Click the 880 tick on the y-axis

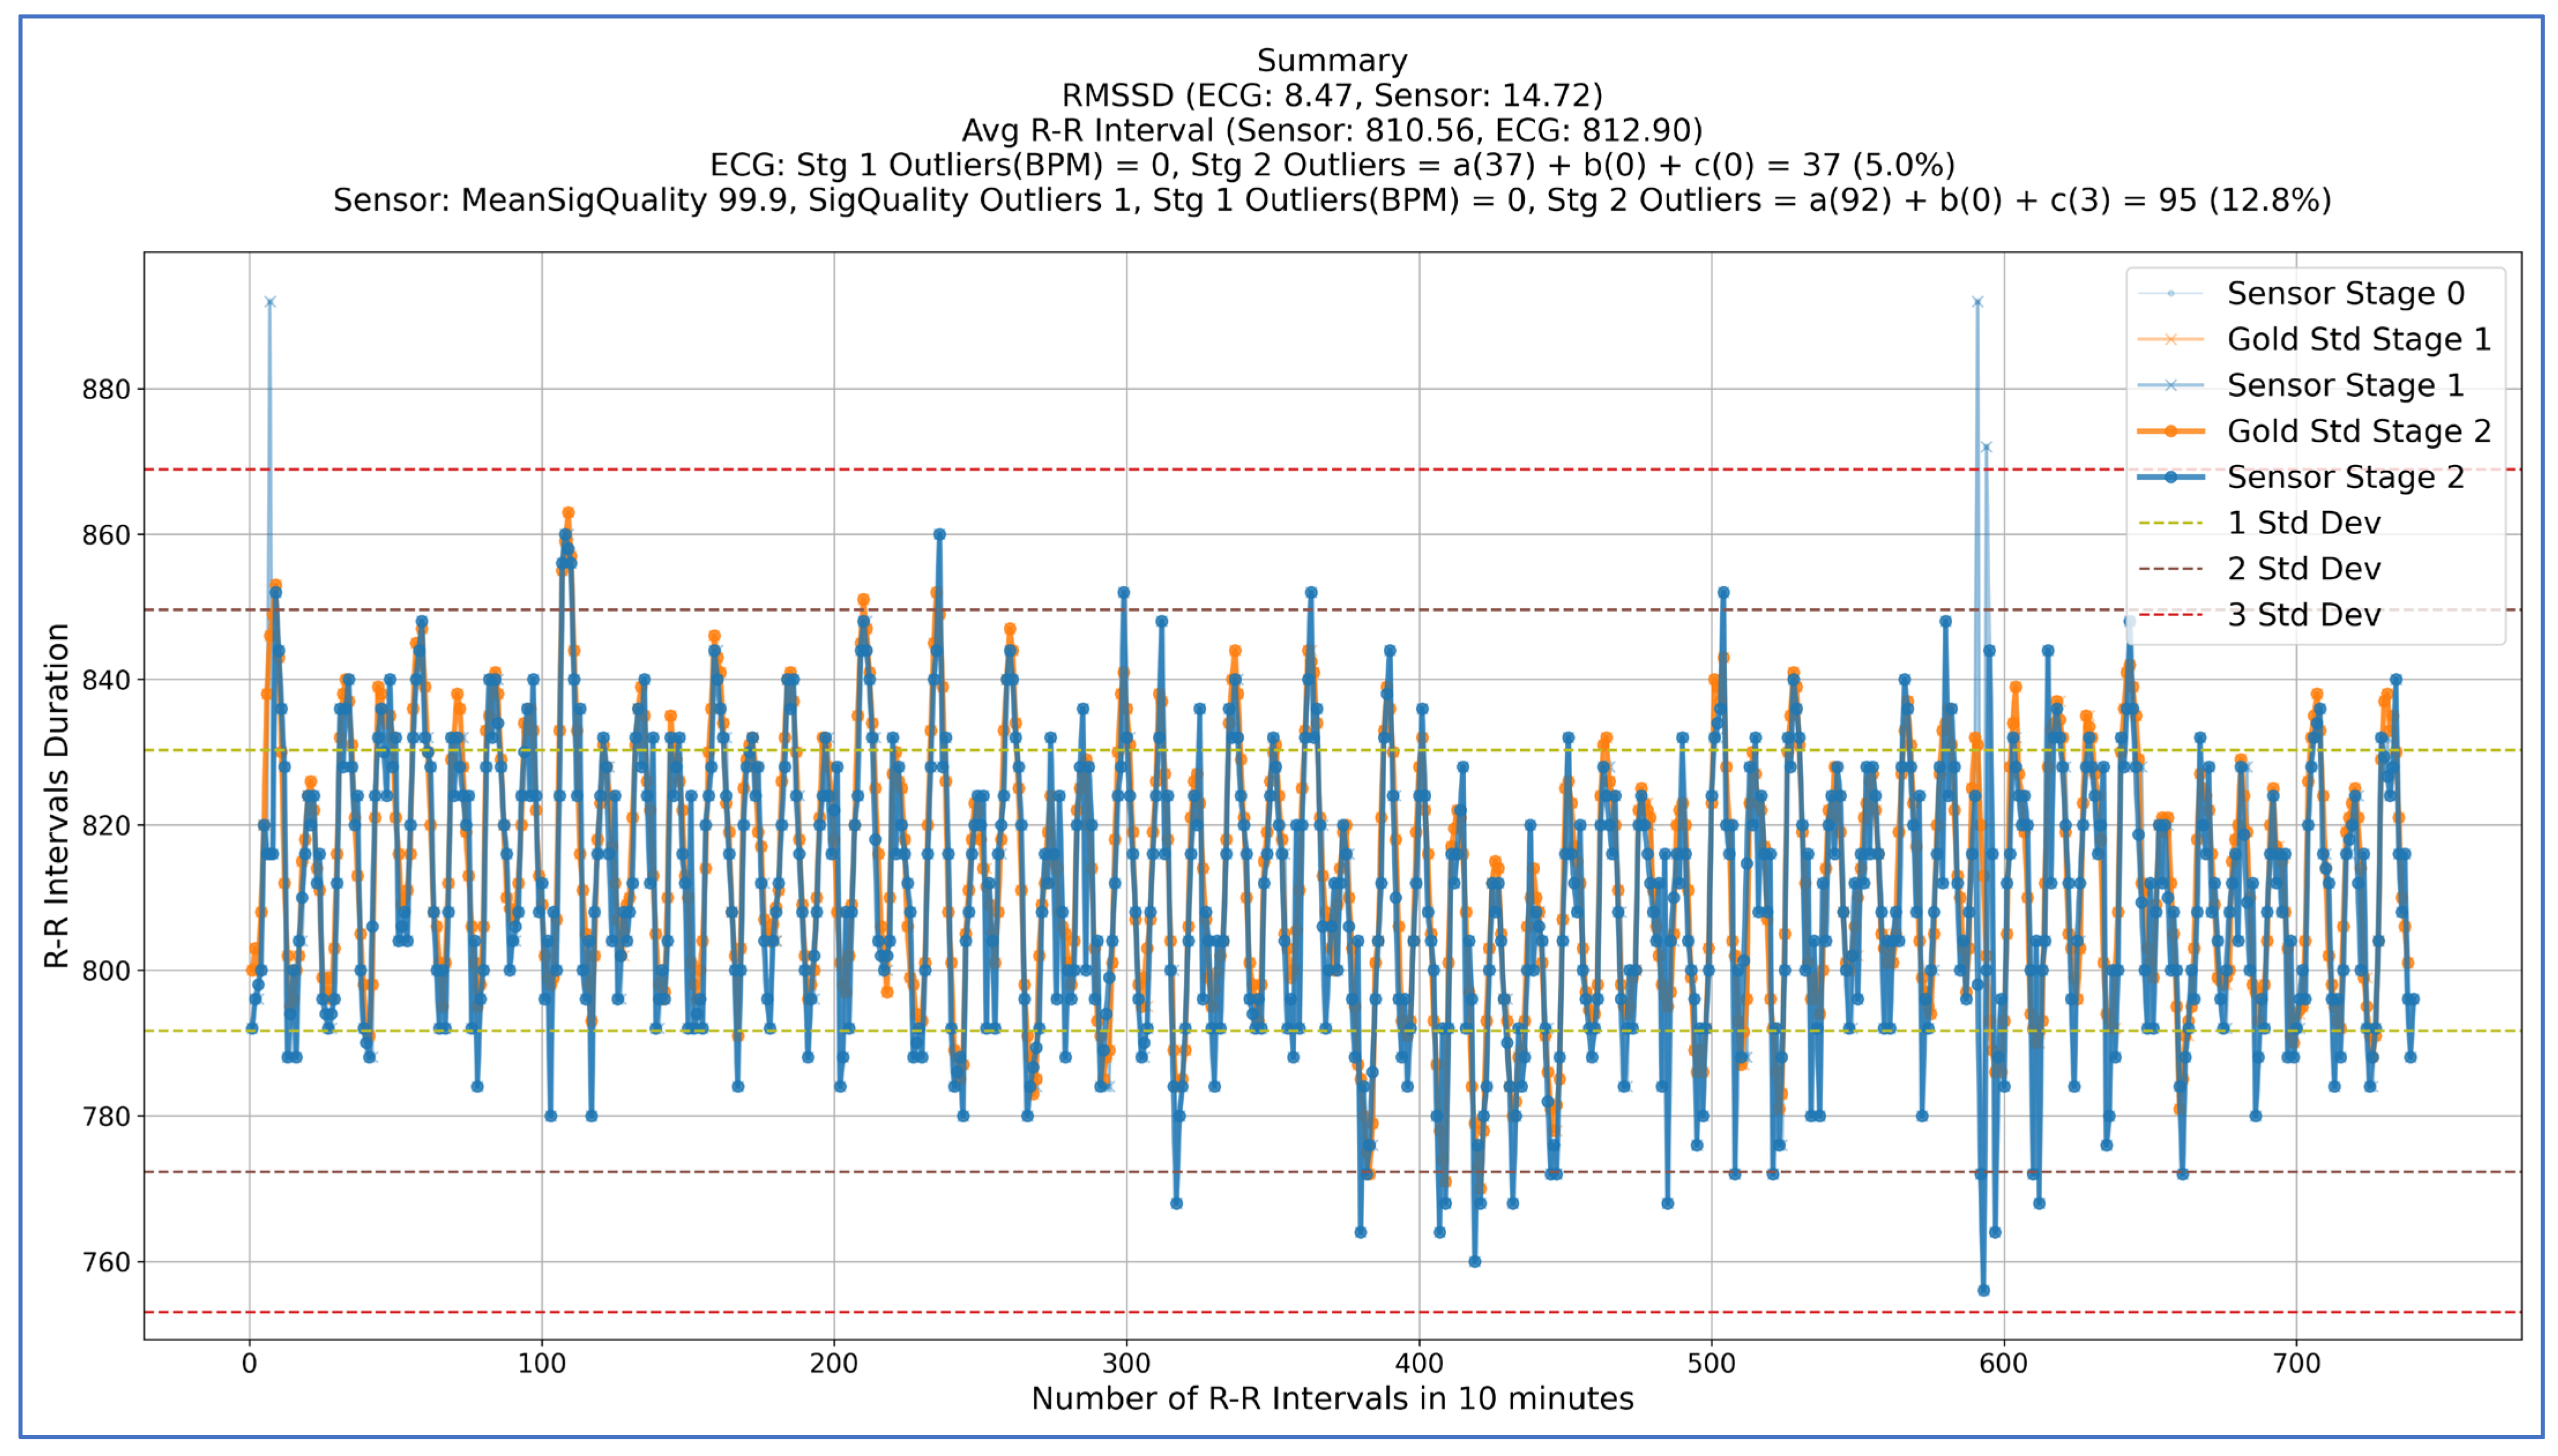106,389
